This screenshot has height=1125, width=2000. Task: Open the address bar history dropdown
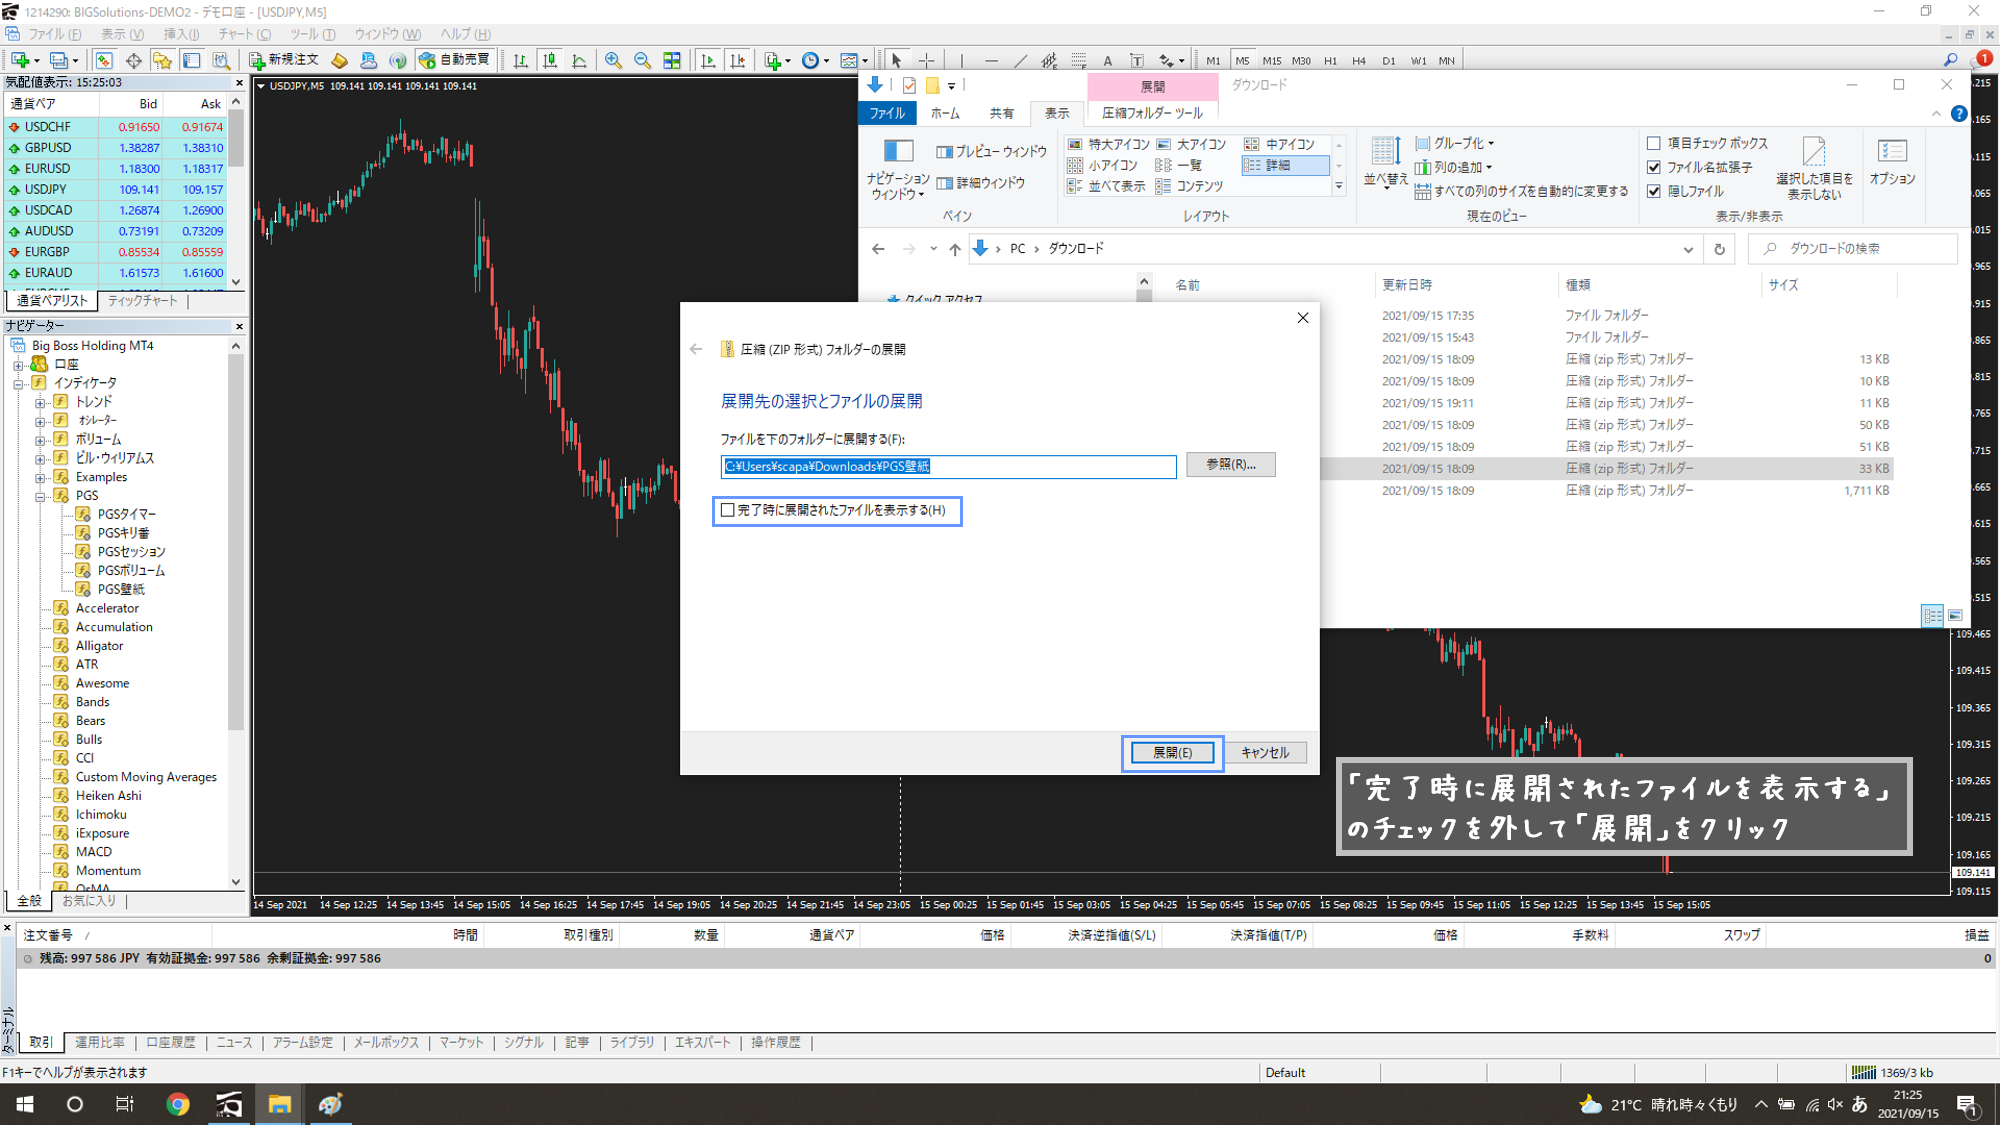(x=1688, y=249)
